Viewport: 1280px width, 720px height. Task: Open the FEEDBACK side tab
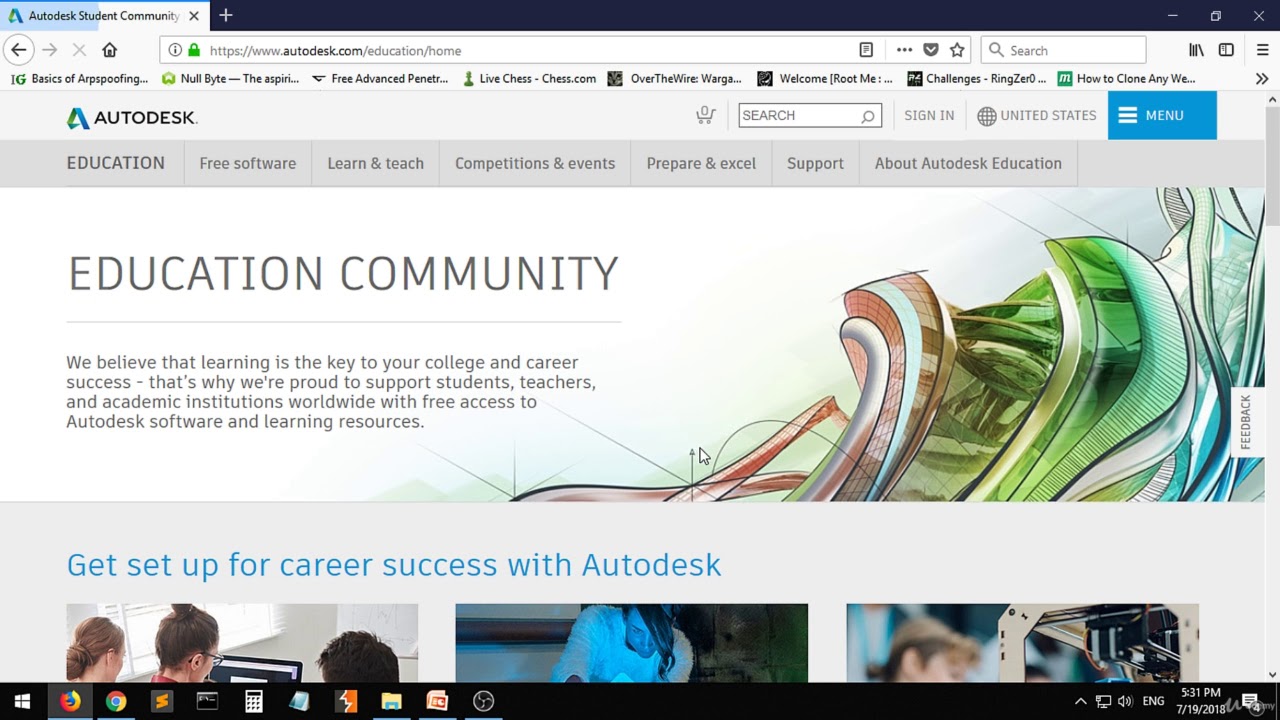click(1247, 422)
